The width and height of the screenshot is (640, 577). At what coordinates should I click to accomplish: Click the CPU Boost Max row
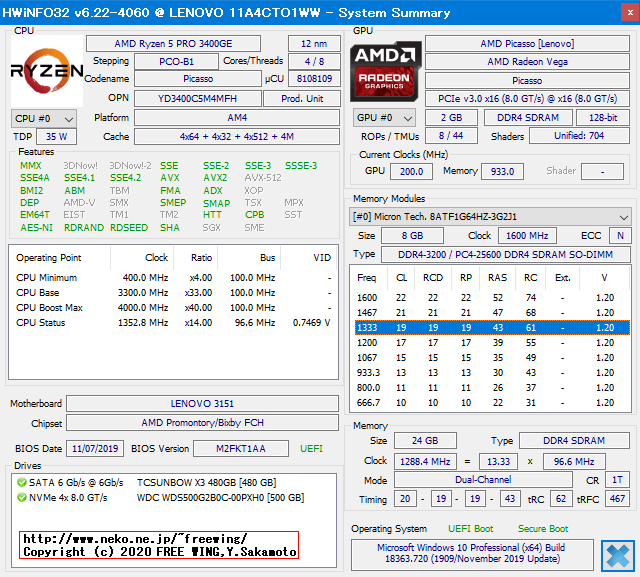click(x=173, y=308)
